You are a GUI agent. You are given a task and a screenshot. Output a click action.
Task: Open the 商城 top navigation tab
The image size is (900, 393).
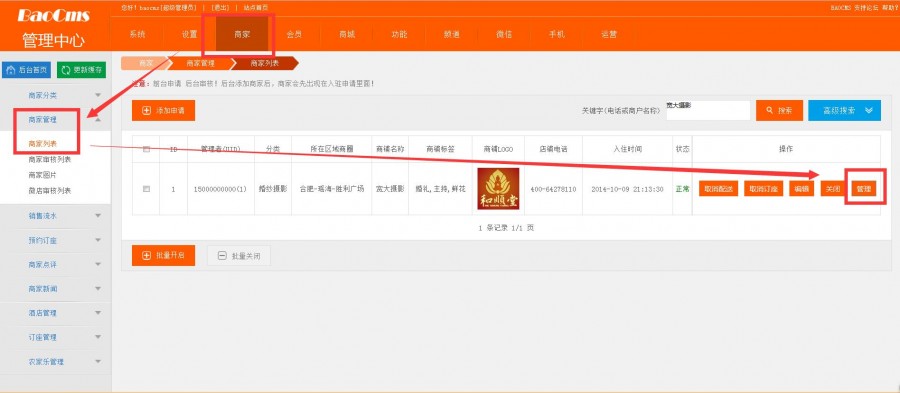click(347, 34)
